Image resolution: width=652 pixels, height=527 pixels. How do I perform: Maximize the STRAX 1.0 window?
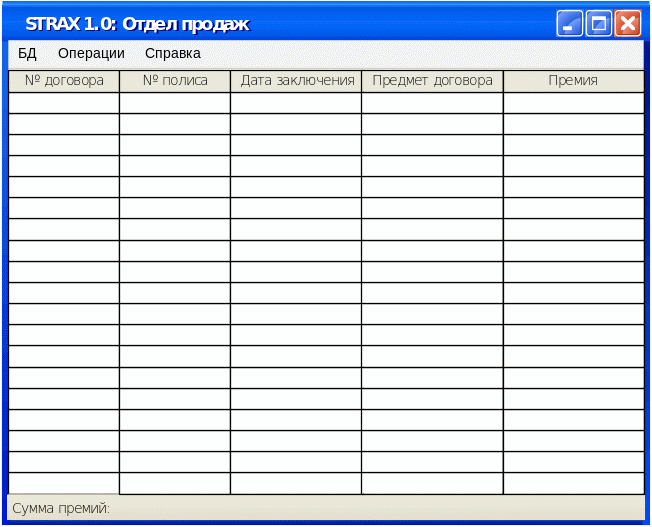coord(599,23)
